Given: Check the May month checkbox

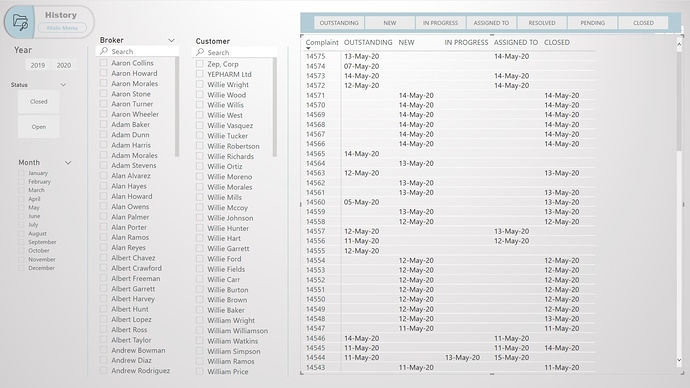Looking at the screenshot, I should [x=21, y=208].
